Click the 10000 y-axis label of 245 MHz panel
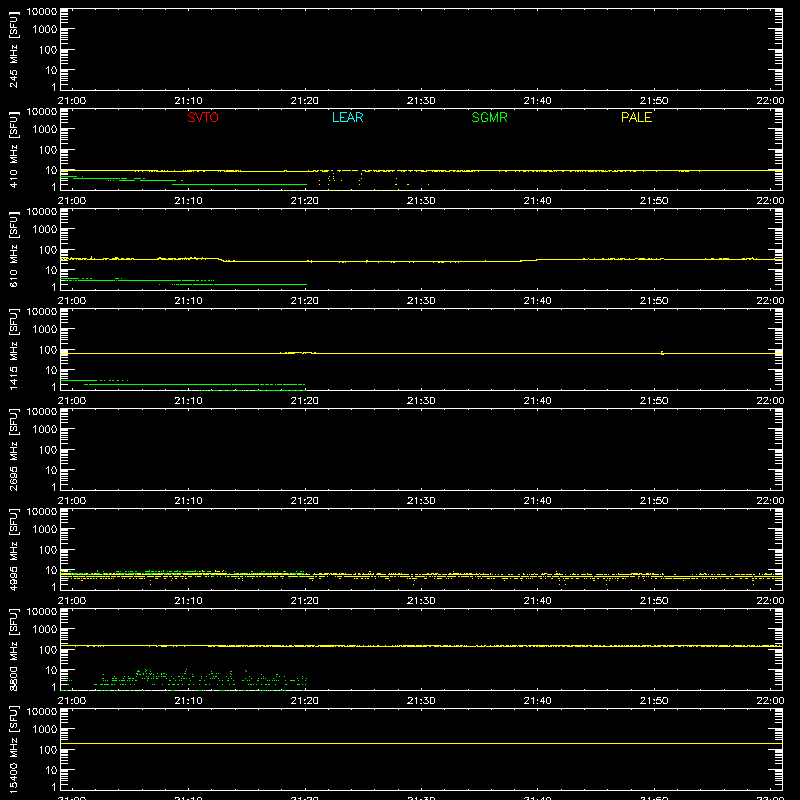 [x=42, y=12]
